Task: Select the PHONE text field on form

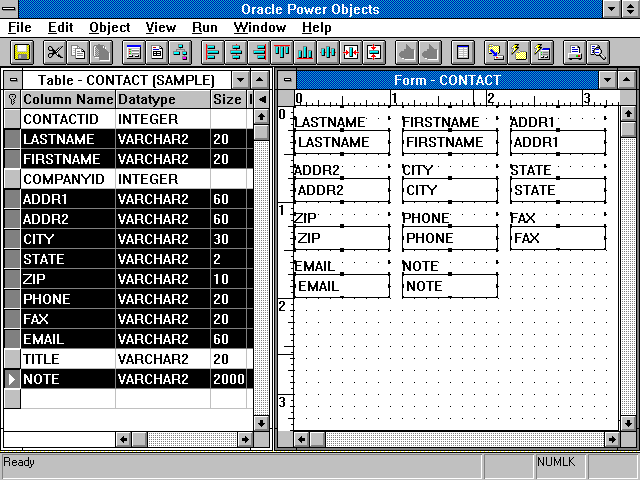Action: click(448, 238)
